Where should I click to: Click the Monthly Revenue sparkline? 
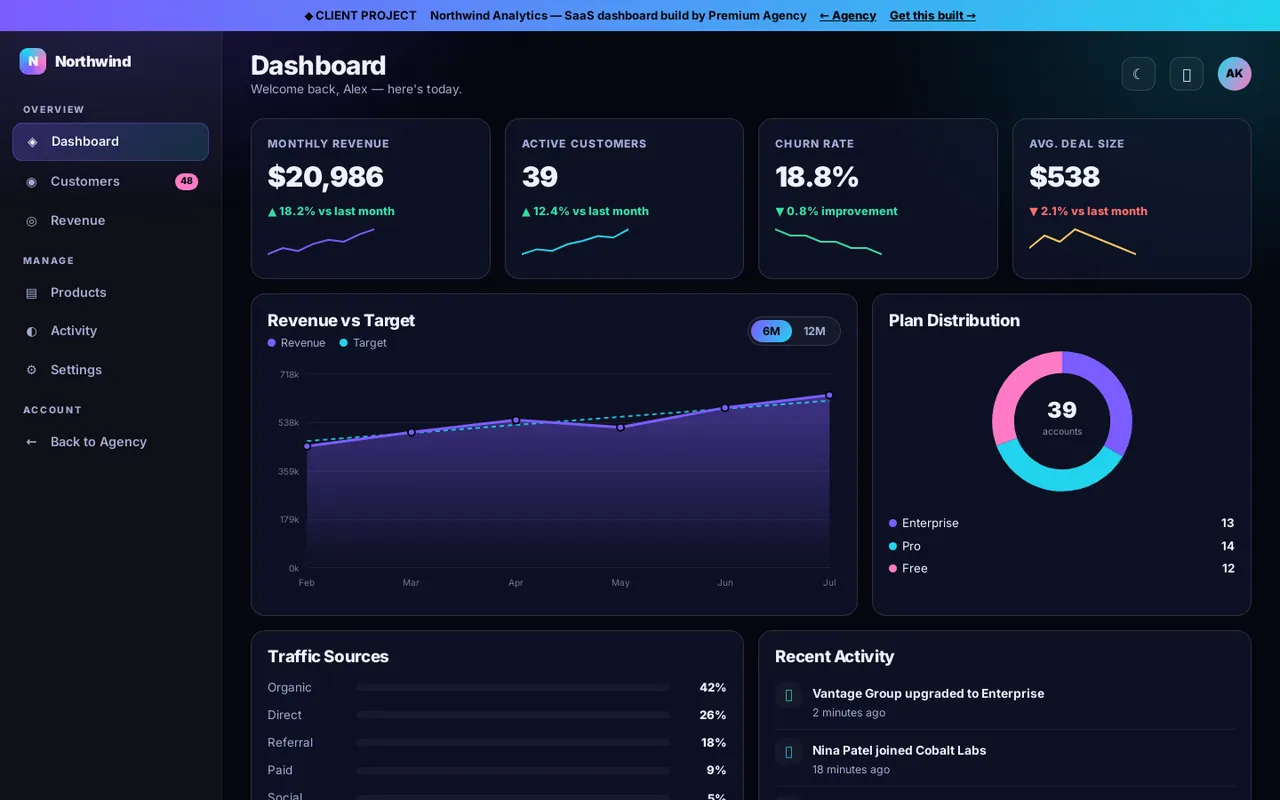point(321,242)
